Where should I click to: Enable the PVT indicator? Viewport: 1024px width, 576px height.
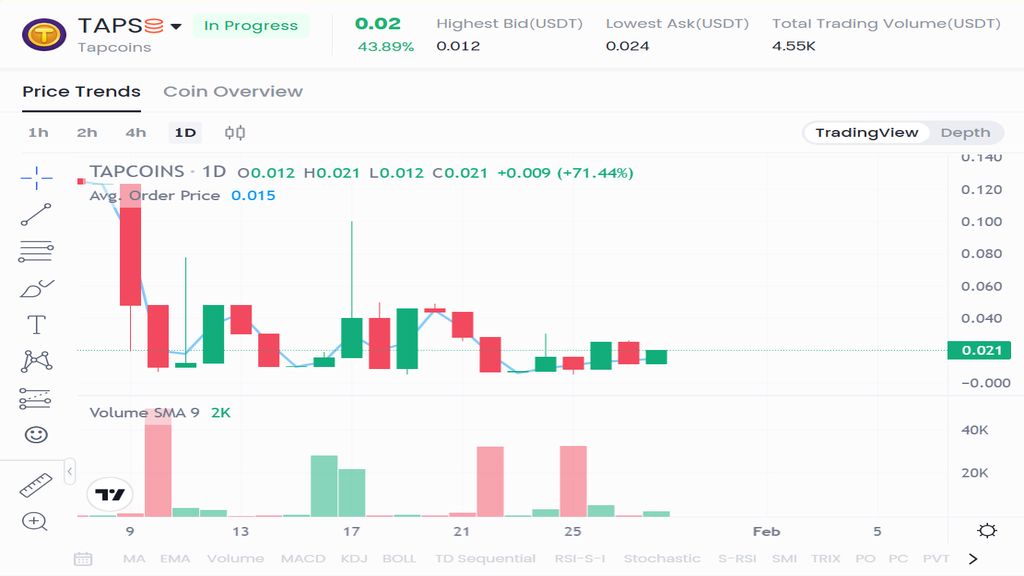pos(936,559)
